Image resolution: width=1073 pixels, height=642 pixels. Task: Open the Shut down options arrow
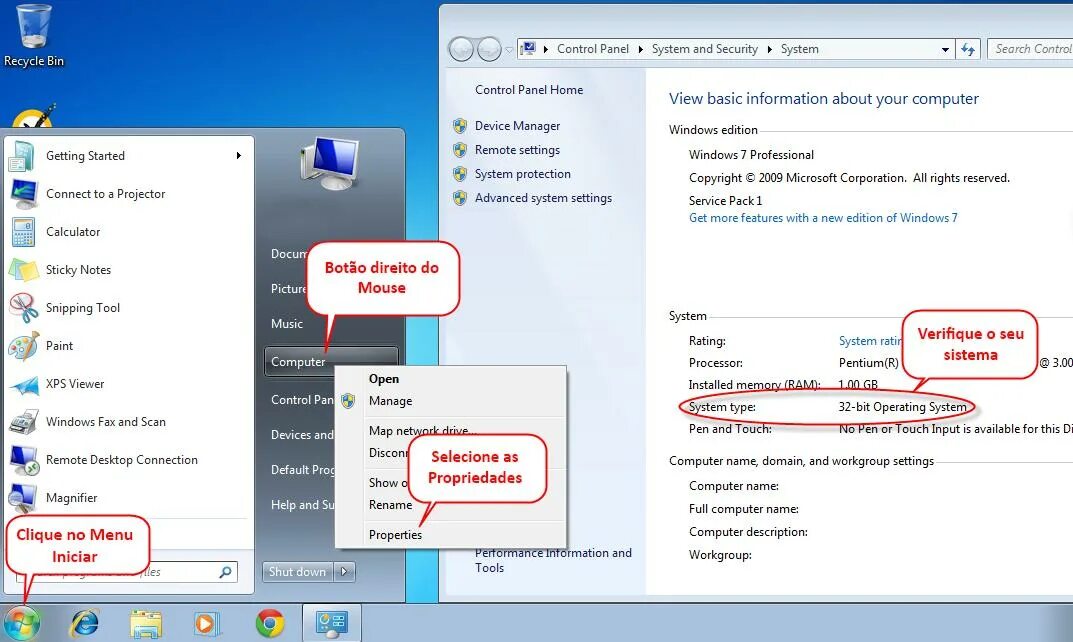click(x=344, y=572)
